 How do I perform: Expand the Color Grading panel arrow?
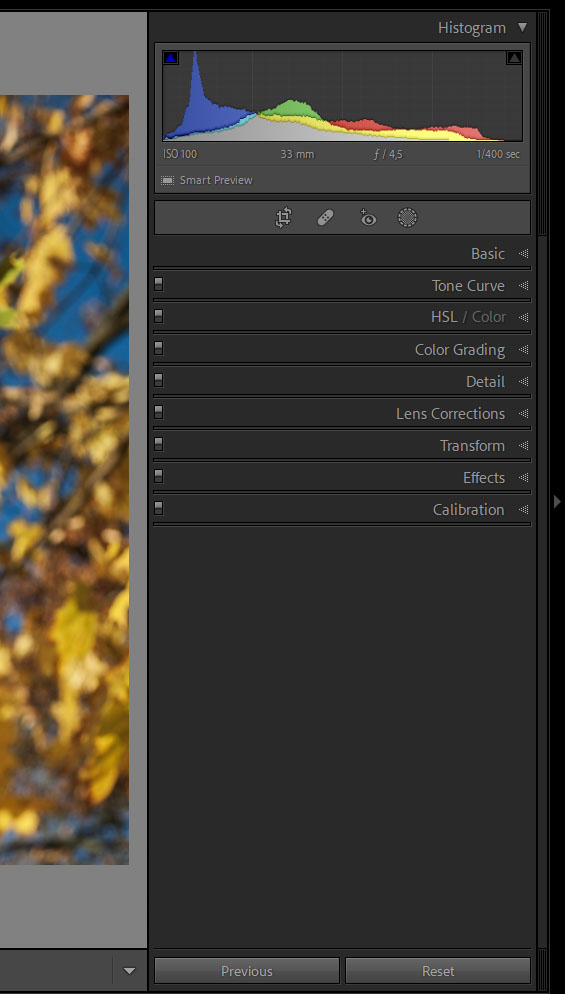pyautogui.click(x=523, y=349)
